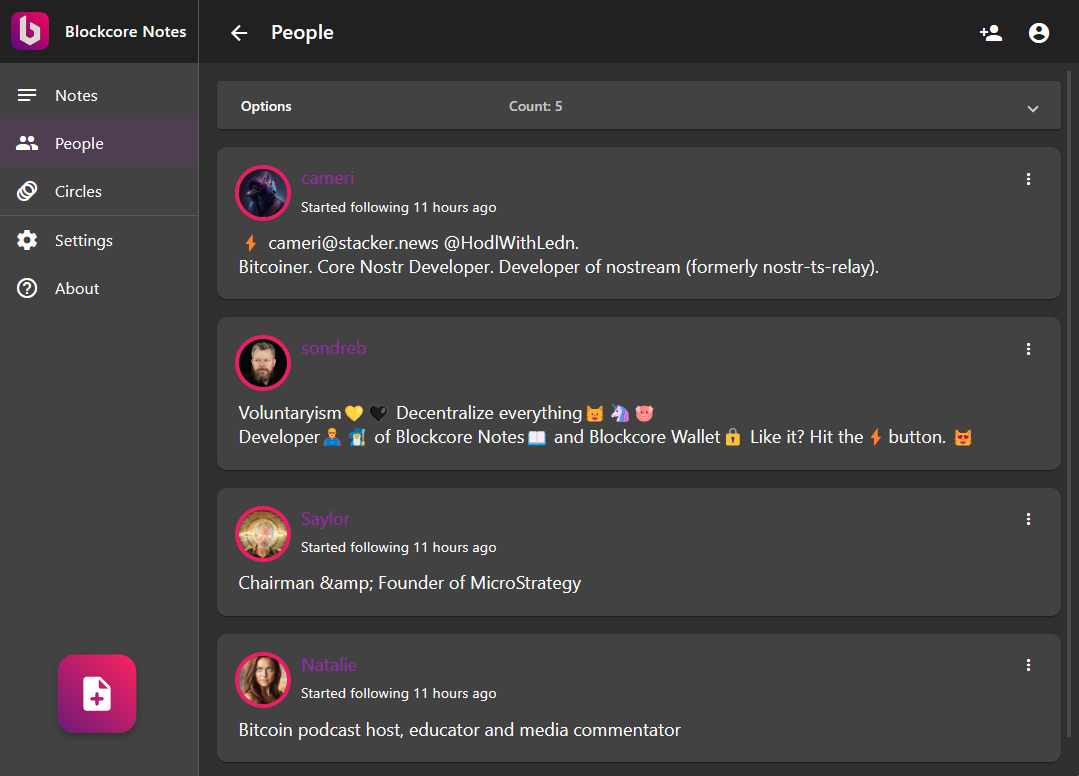Open cameri's profile name link
Image resolution: width=1079 pixels, height=776 pixels.
(x=328, y=178)
